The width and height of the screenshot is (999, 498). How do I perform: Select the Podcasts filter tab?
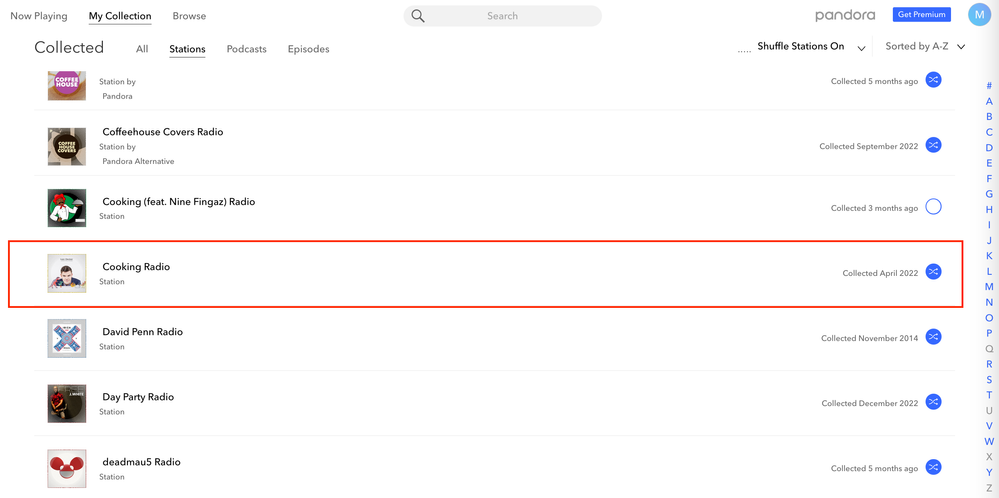[x=247, y=49]
